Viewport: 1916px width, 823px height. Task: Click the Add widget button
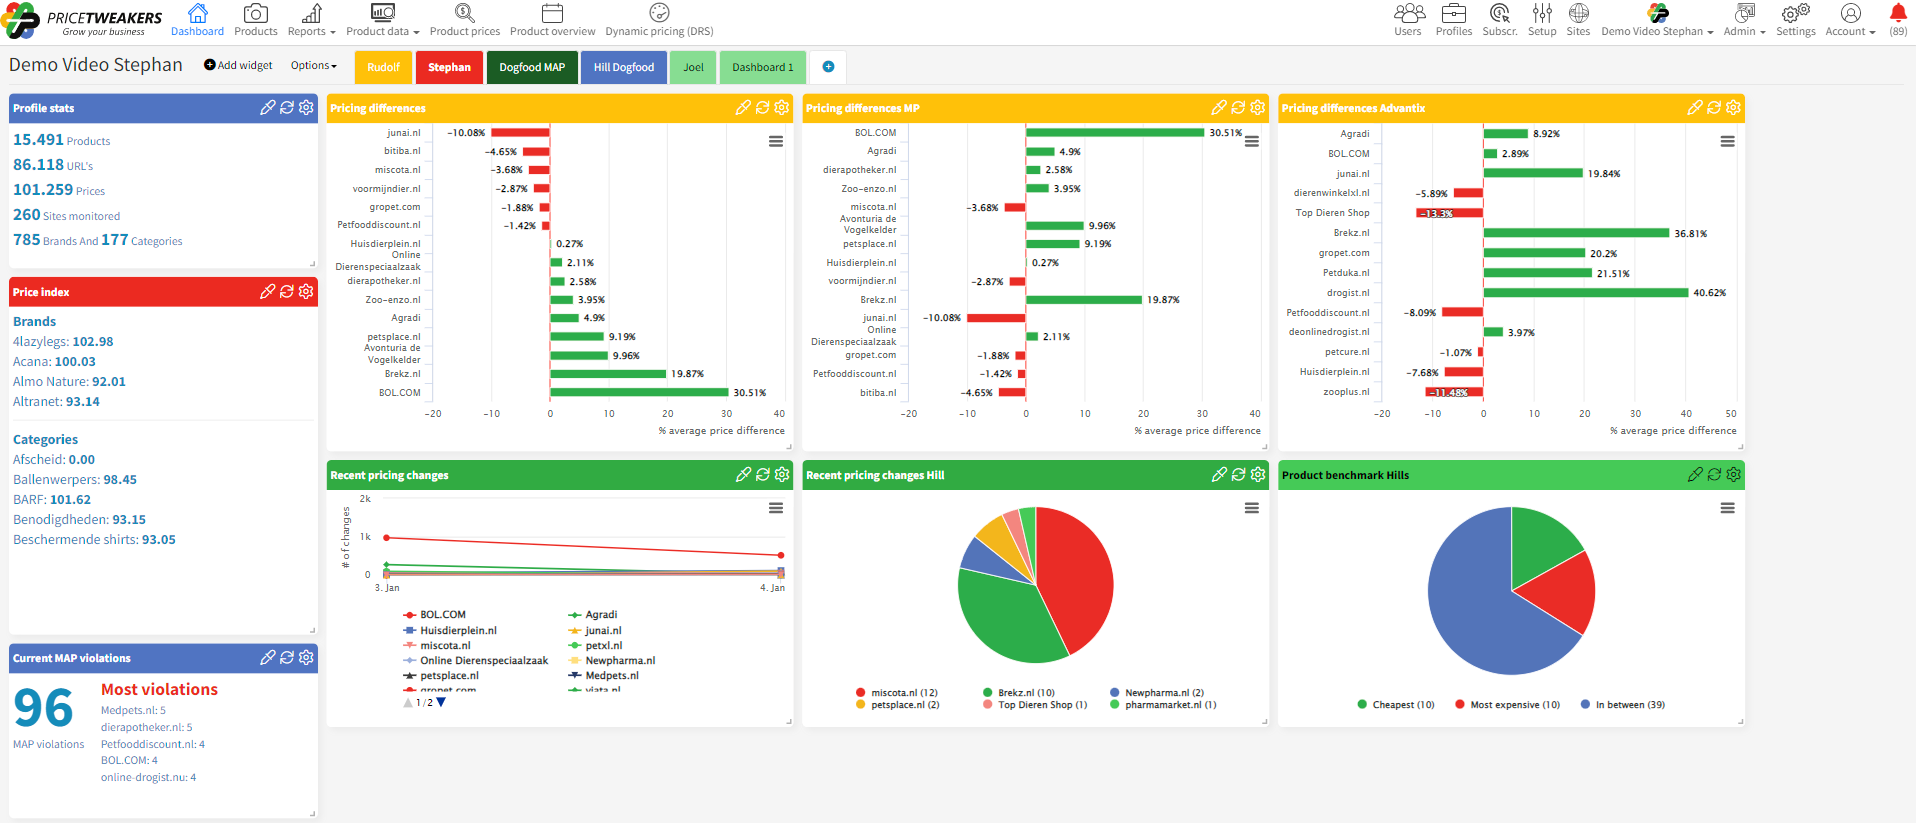238,66
